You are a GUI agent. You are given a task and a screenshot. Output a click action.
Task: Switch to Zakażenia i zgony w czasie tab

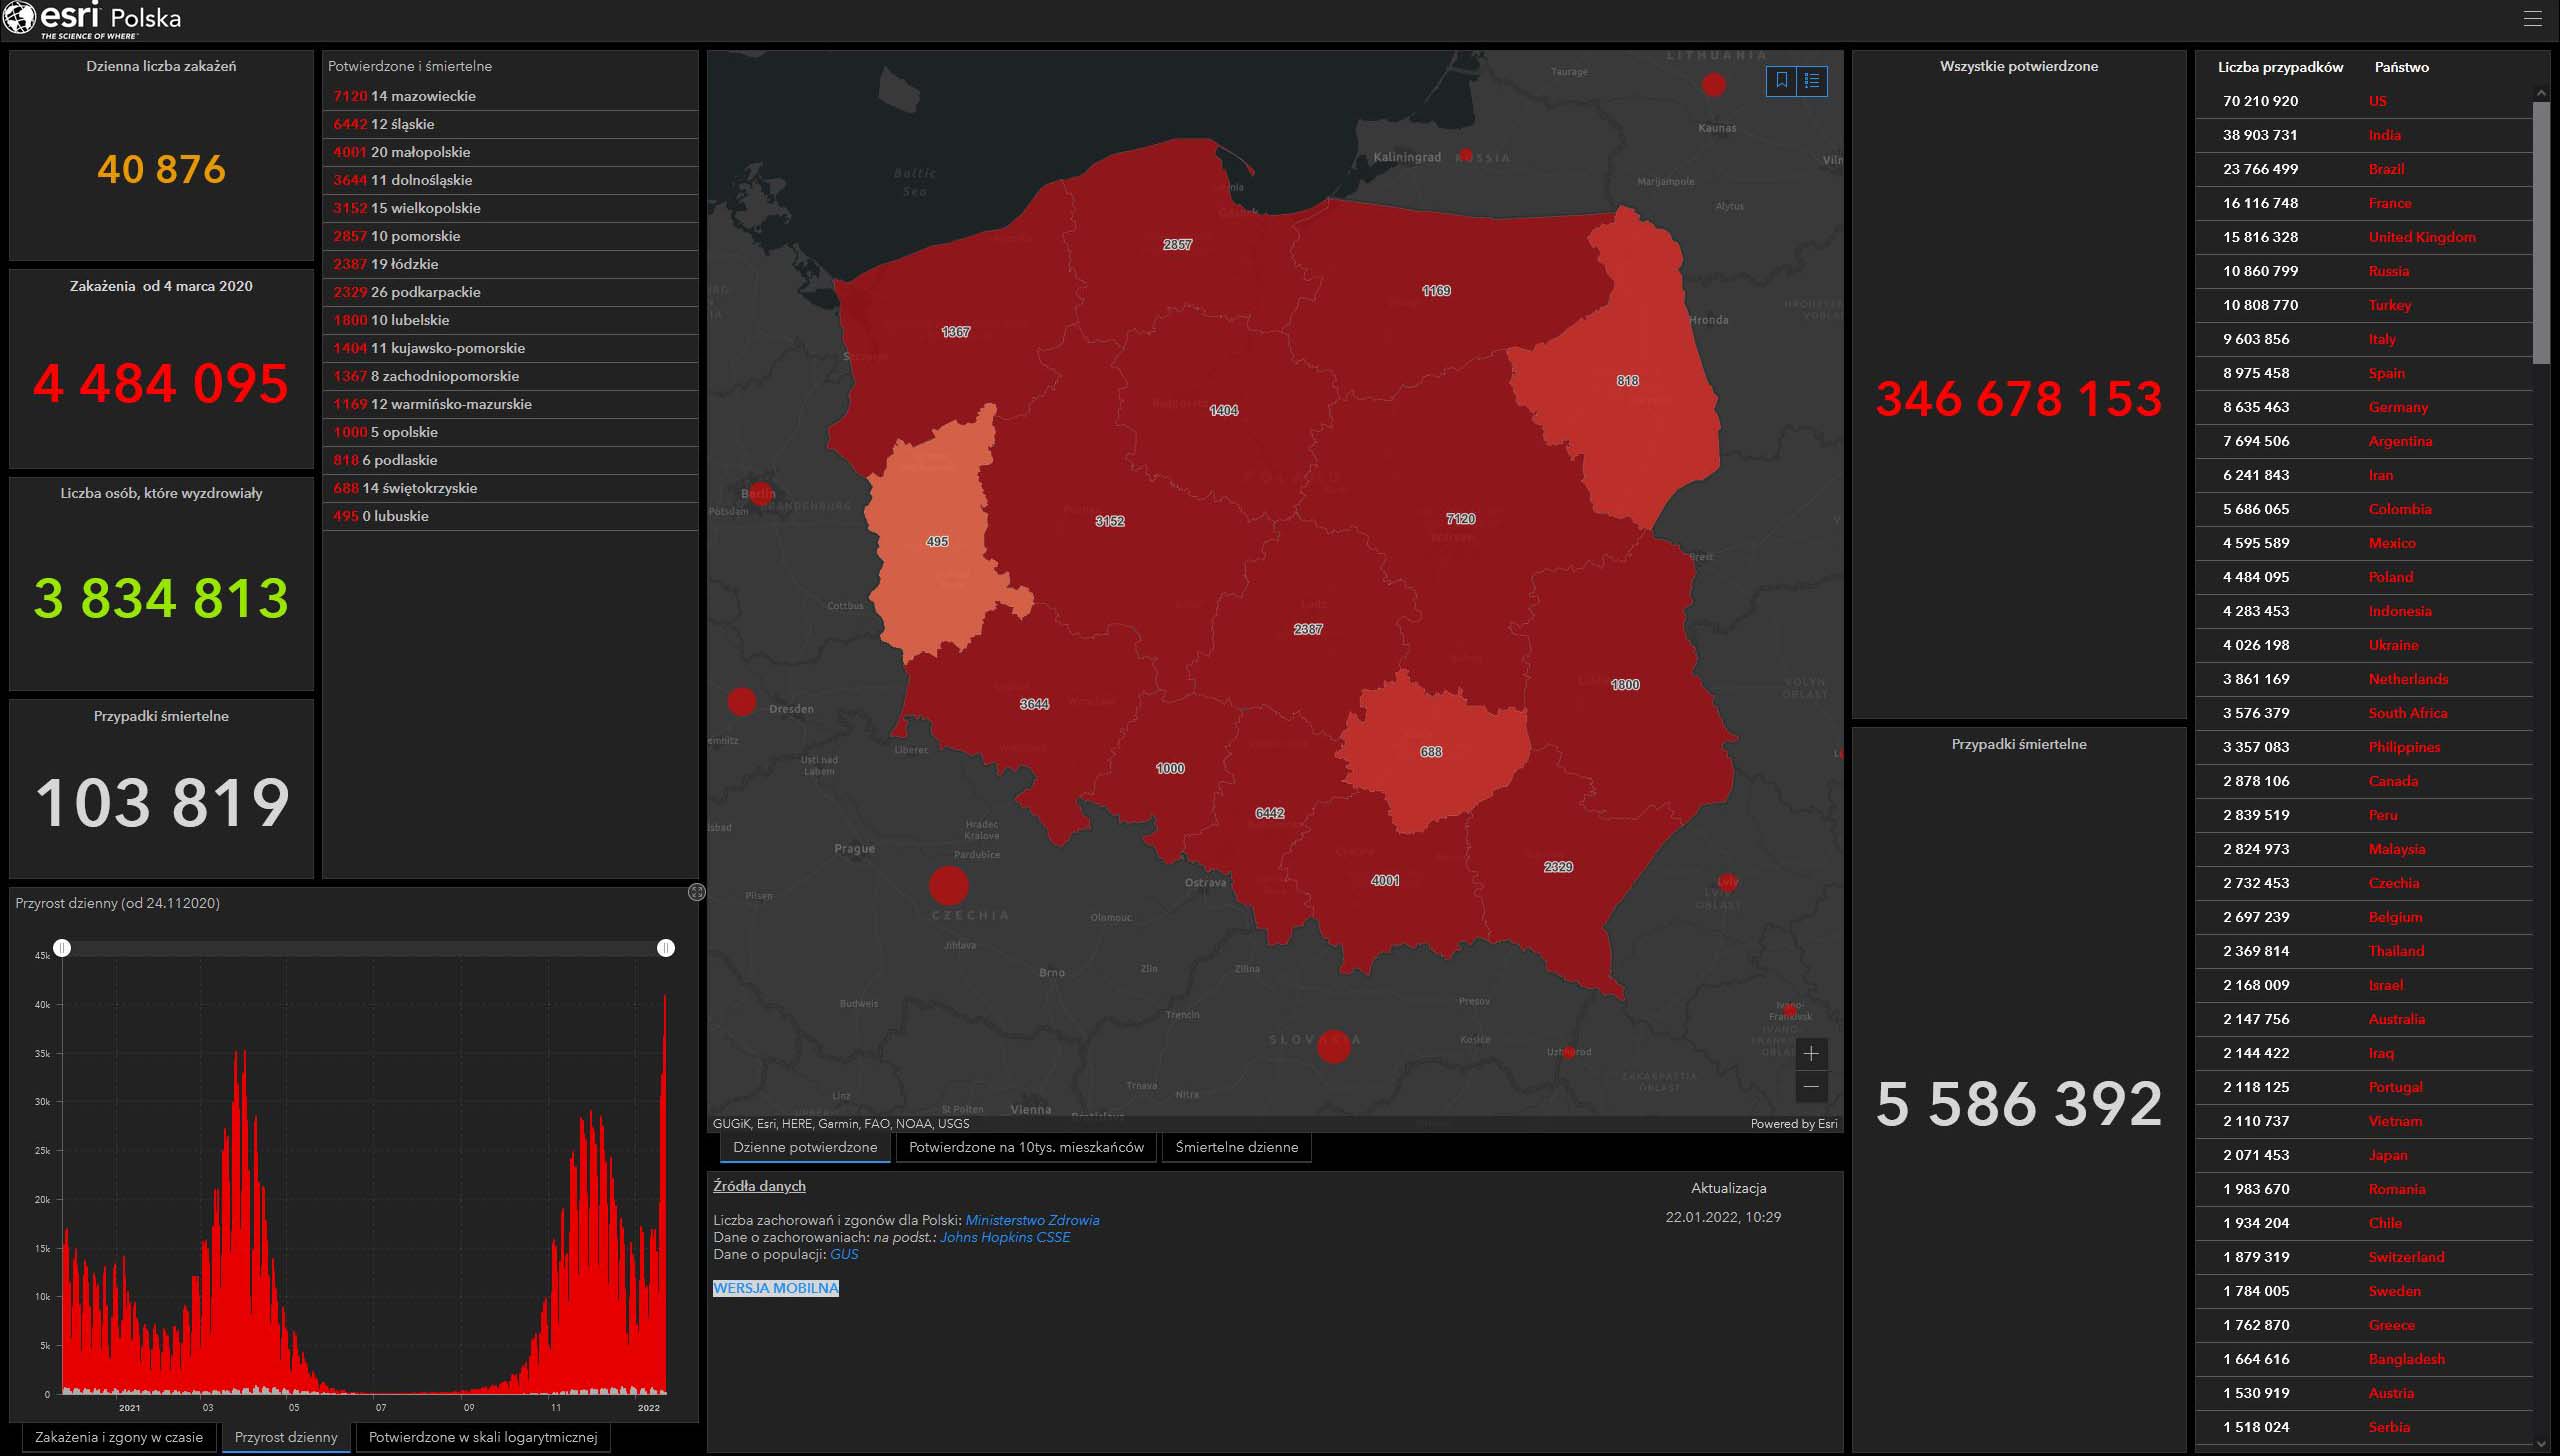point(118,1437)
